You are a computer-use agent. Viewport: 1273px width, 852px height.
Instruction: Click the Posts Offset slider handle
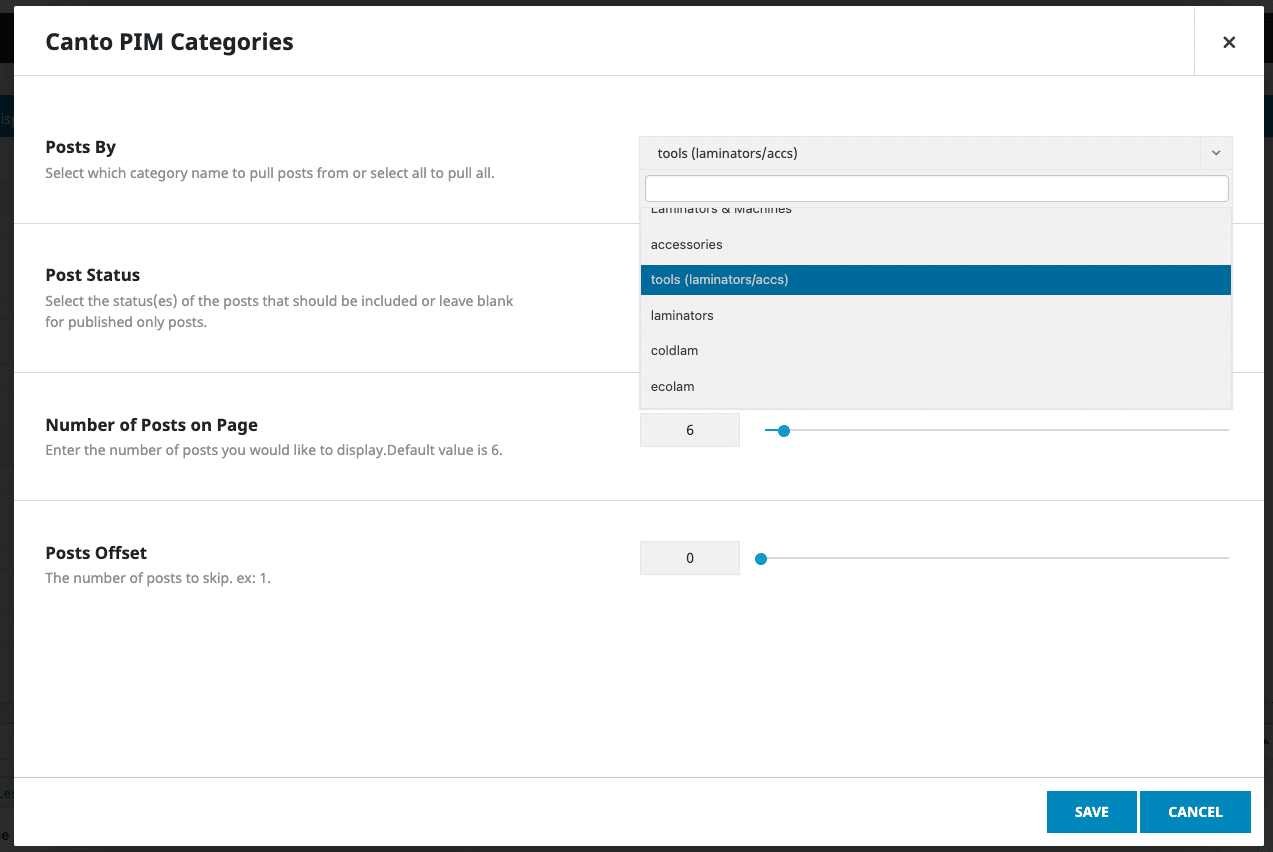pyautogui.click(x=761, y=559)
